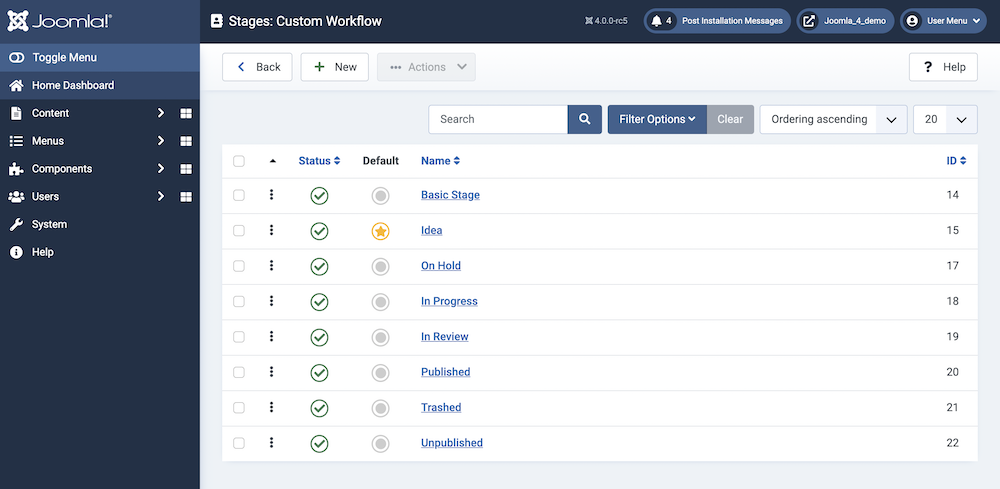
Task: Check the box for In Progress row
Action: coord(239,301)
